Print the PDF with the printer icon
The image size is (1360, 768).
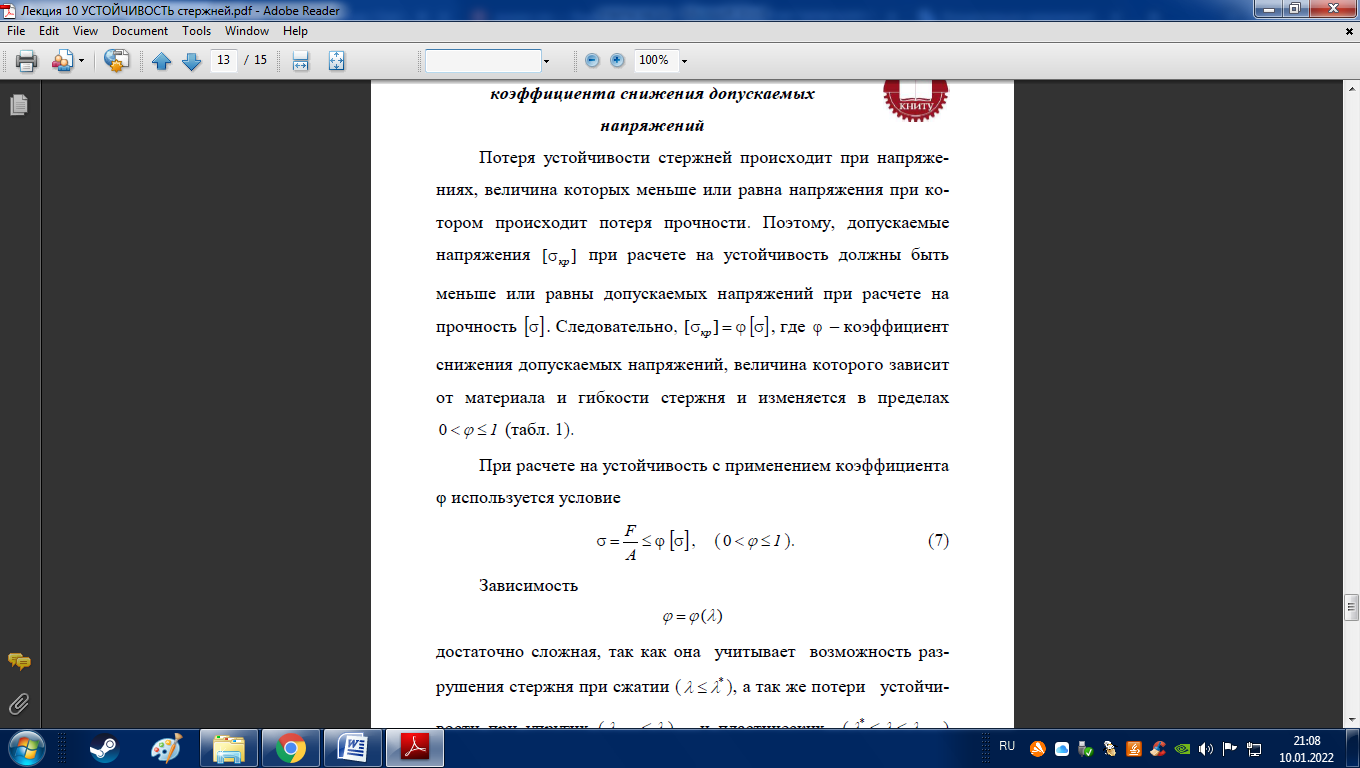26,61
